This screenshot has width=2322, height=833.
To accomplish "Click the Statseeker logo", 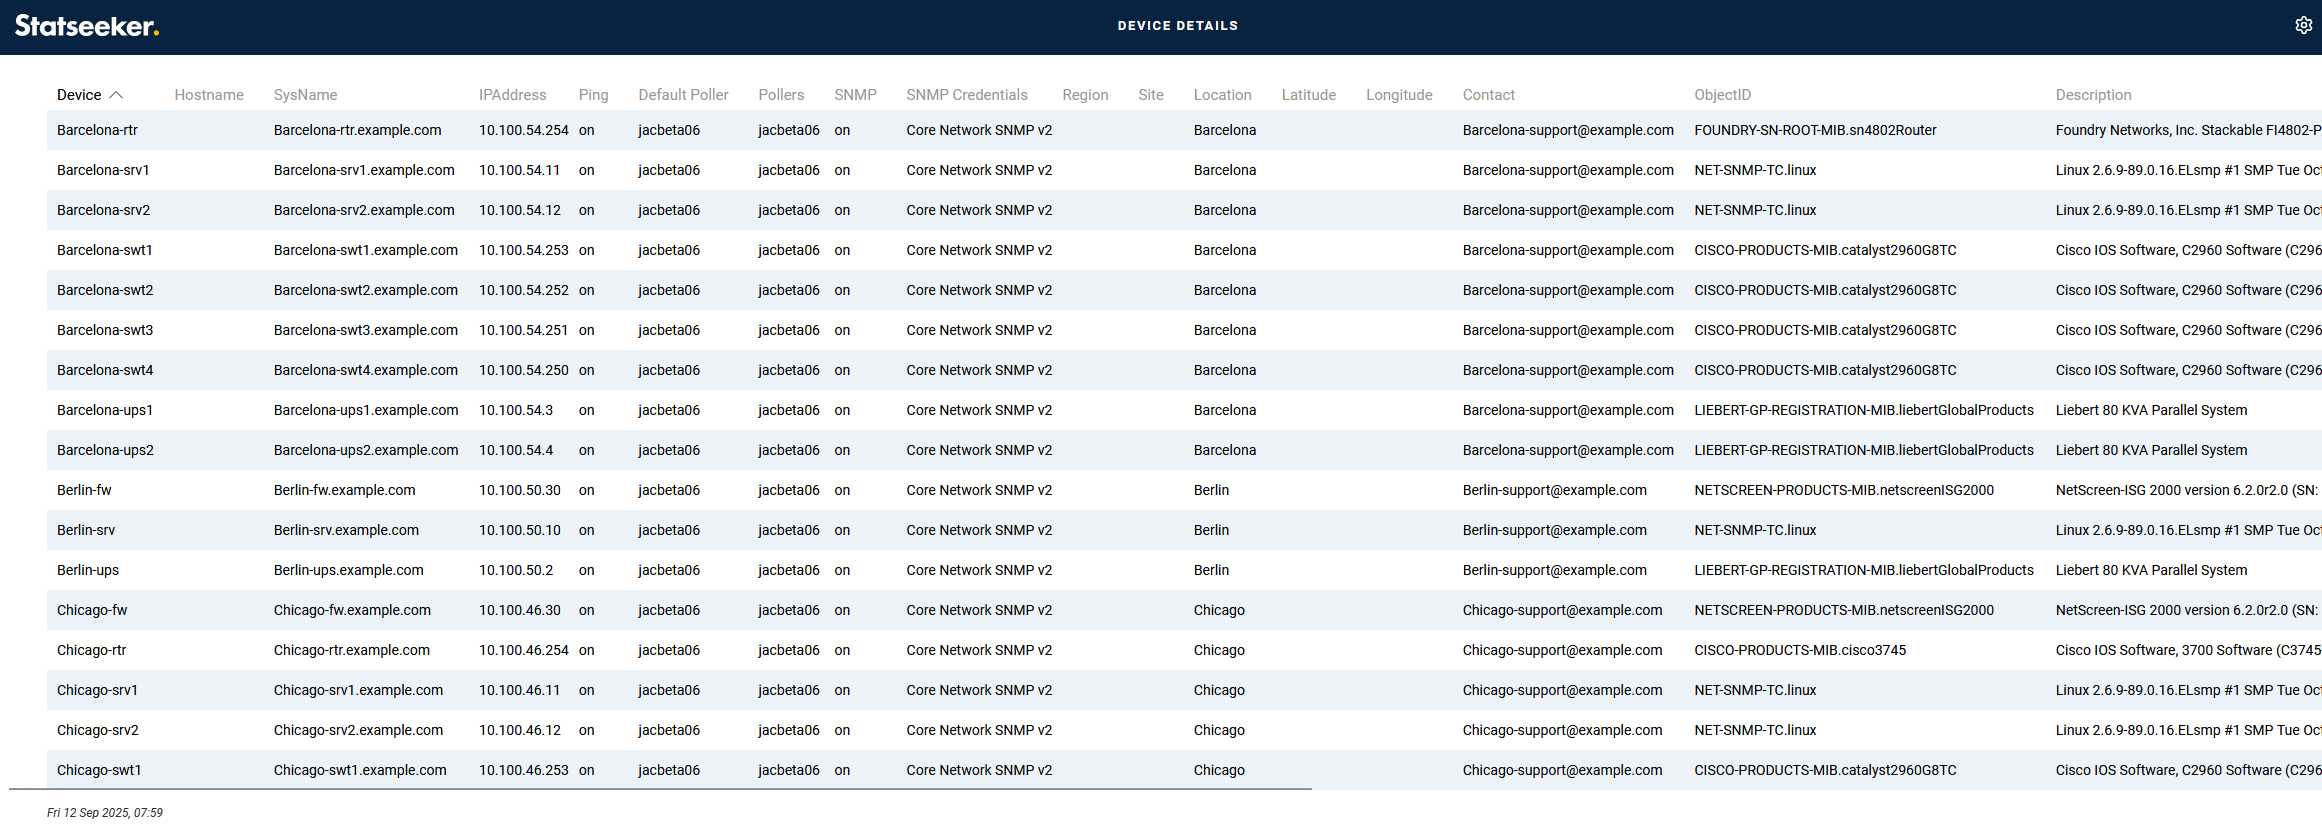I will 87,26.
